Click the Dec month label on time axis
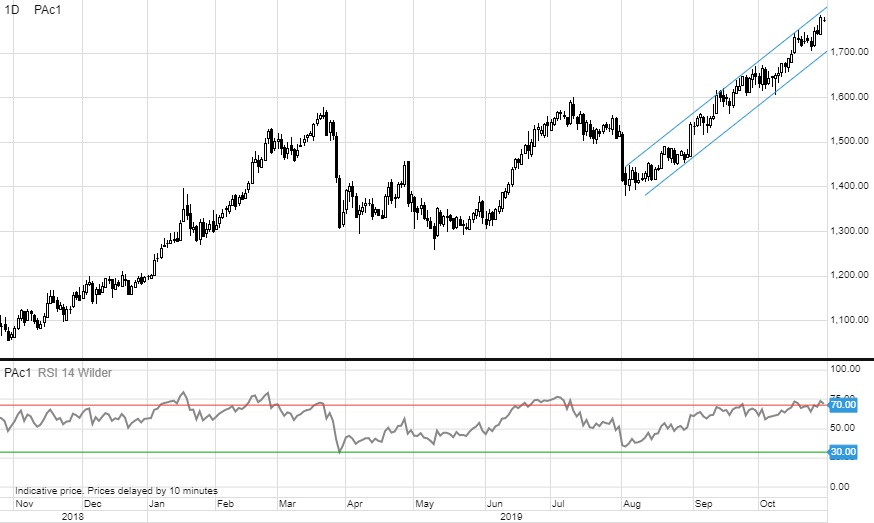Viewport: 874px width, 523px height. (x=93, y=504)
